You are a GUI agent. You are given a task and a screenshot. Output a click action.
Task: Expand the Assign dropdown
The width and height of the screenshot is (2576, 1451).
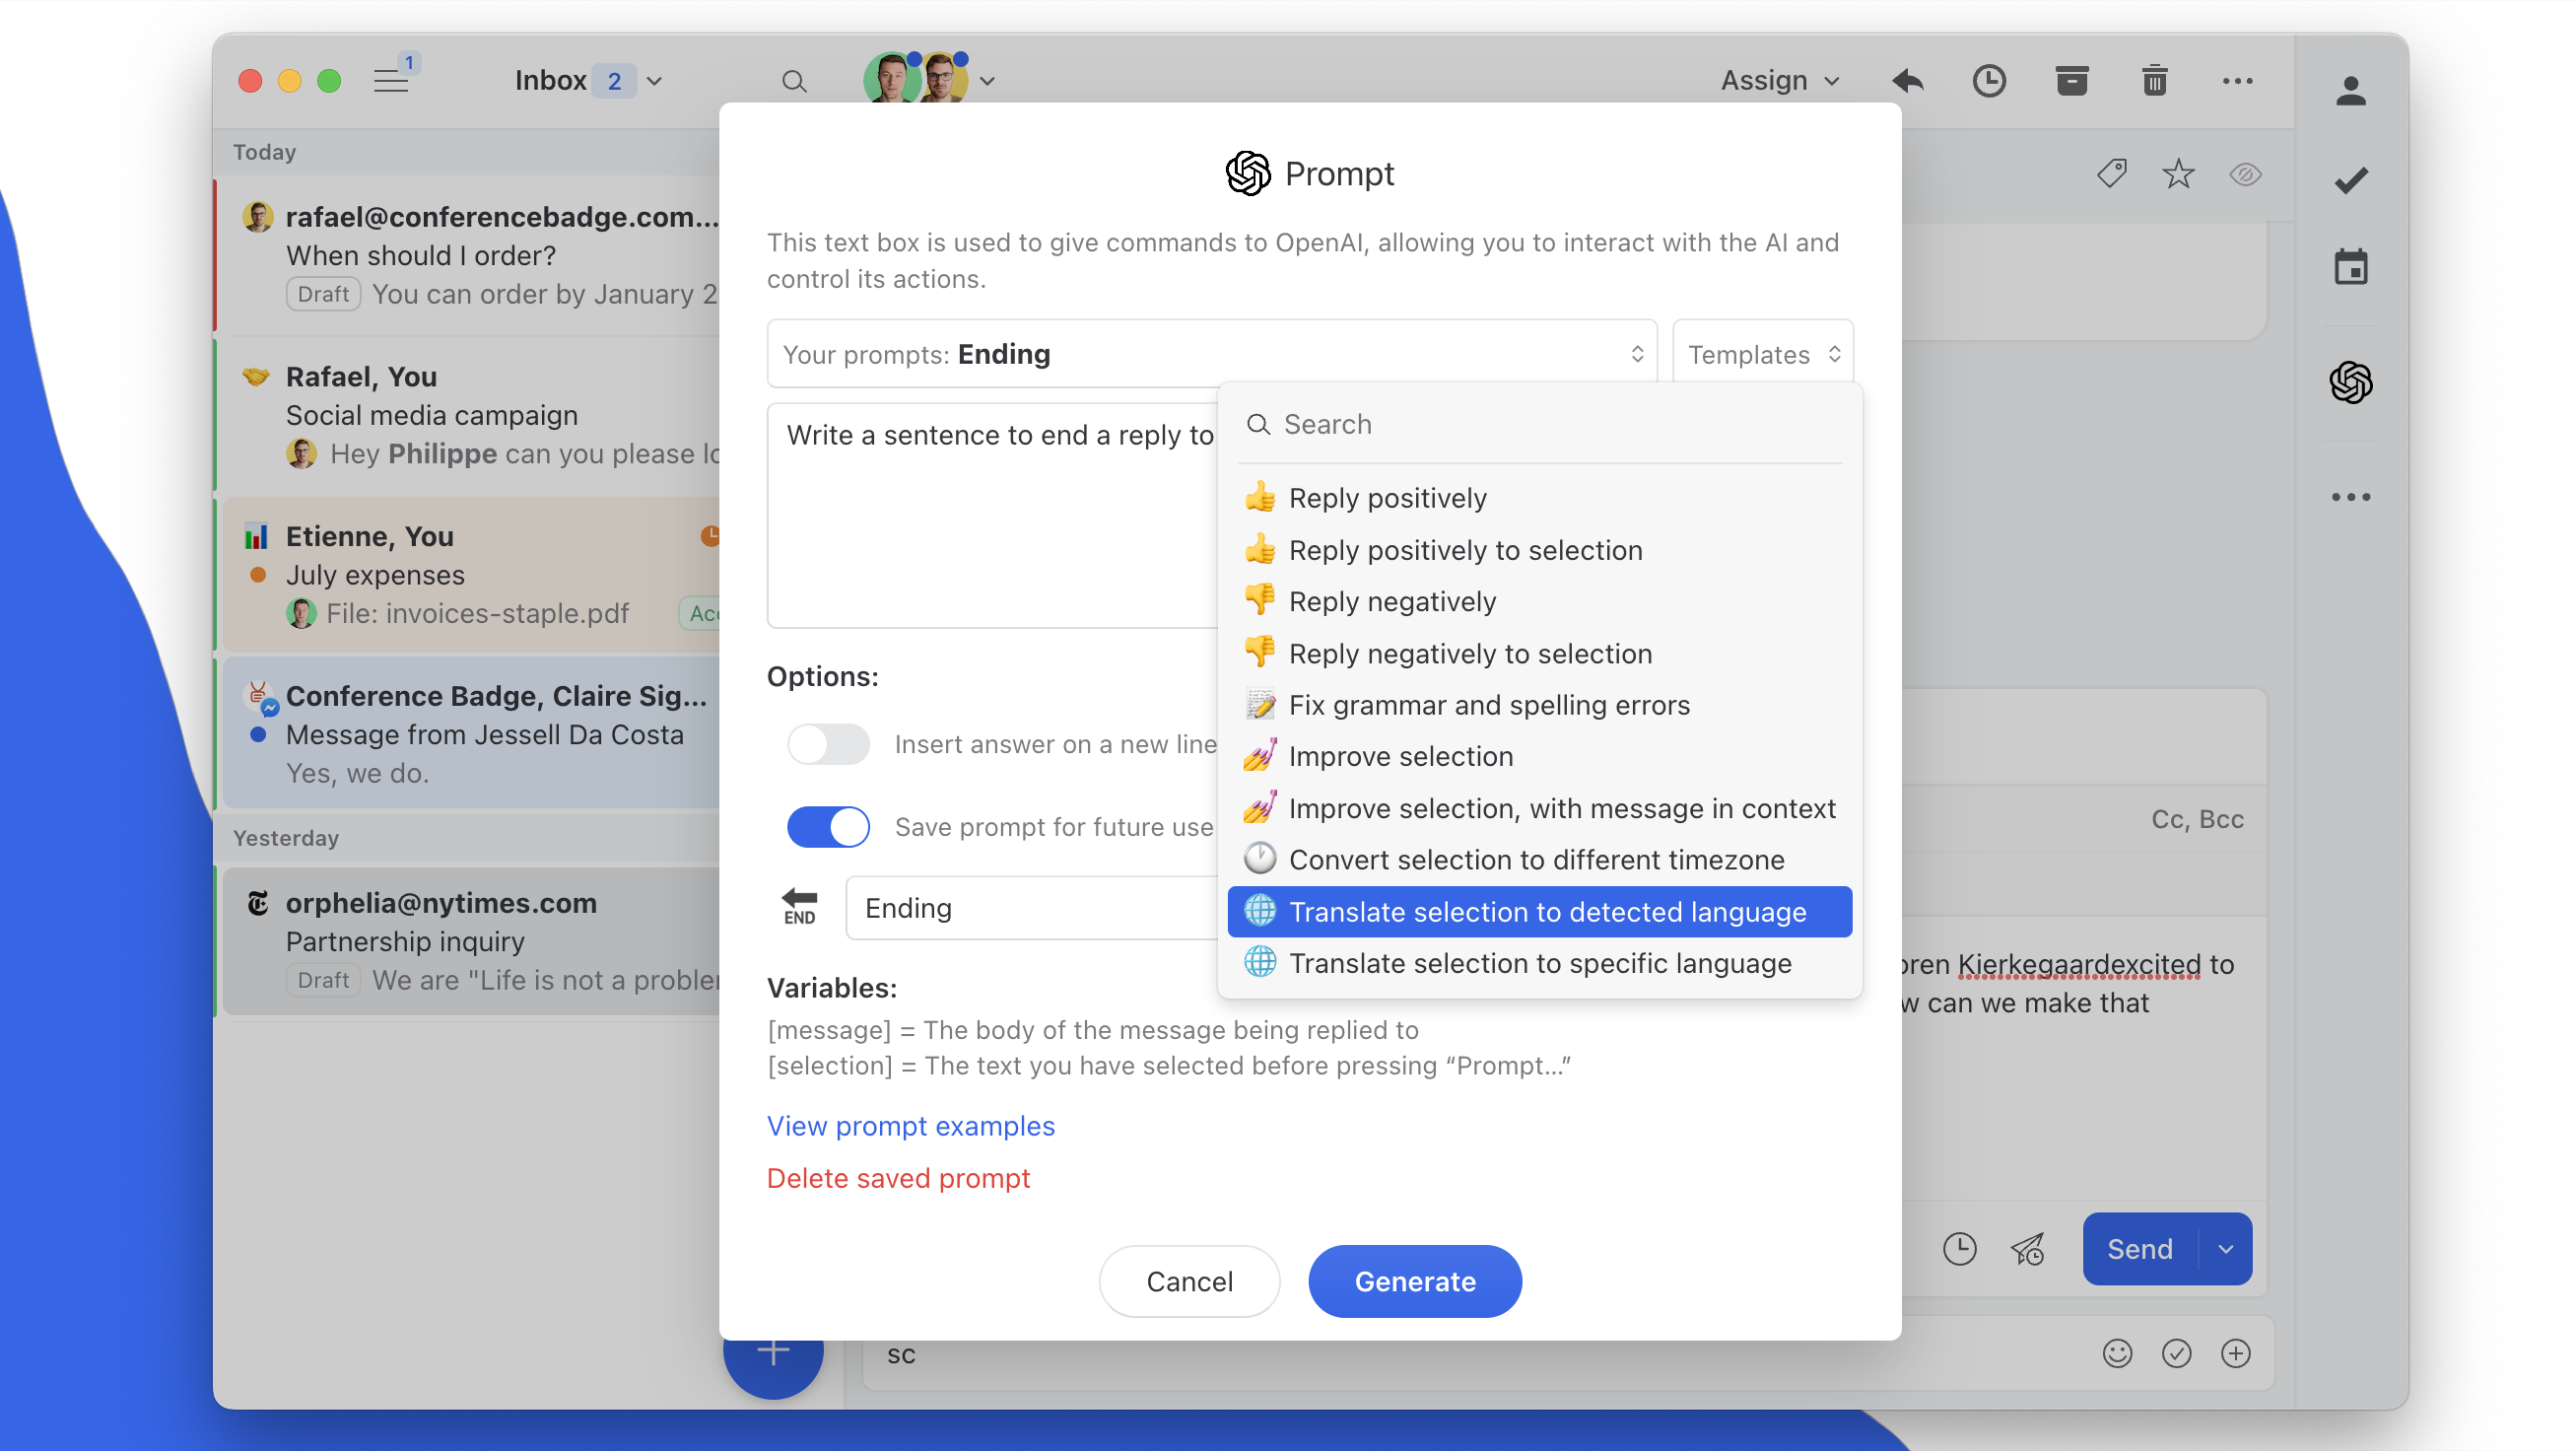point(1779,80)
